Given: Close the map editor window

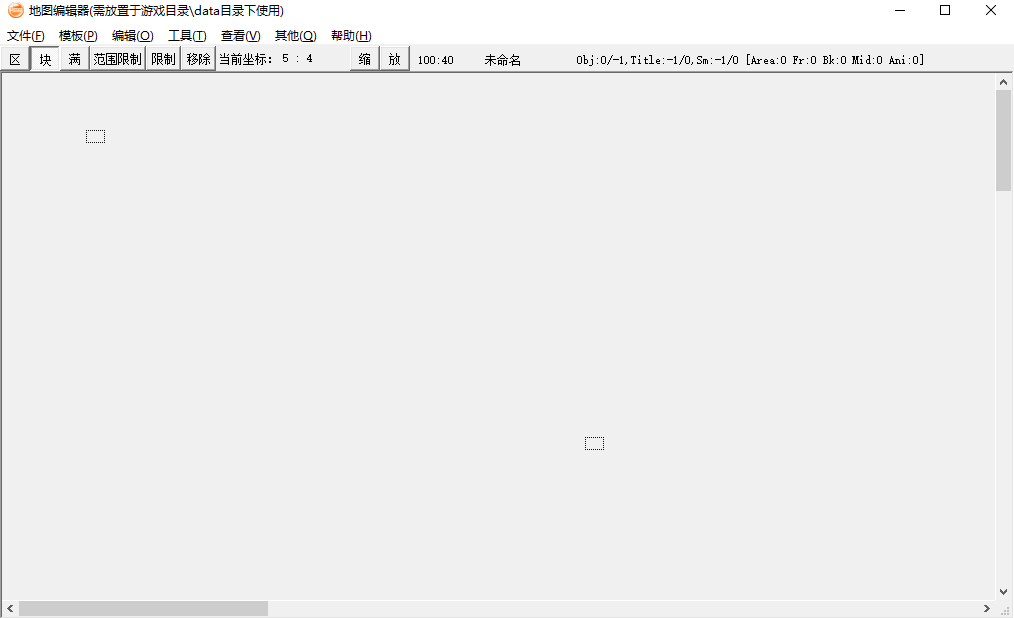Looking at the screenshot, I should (x=991, y=10).
